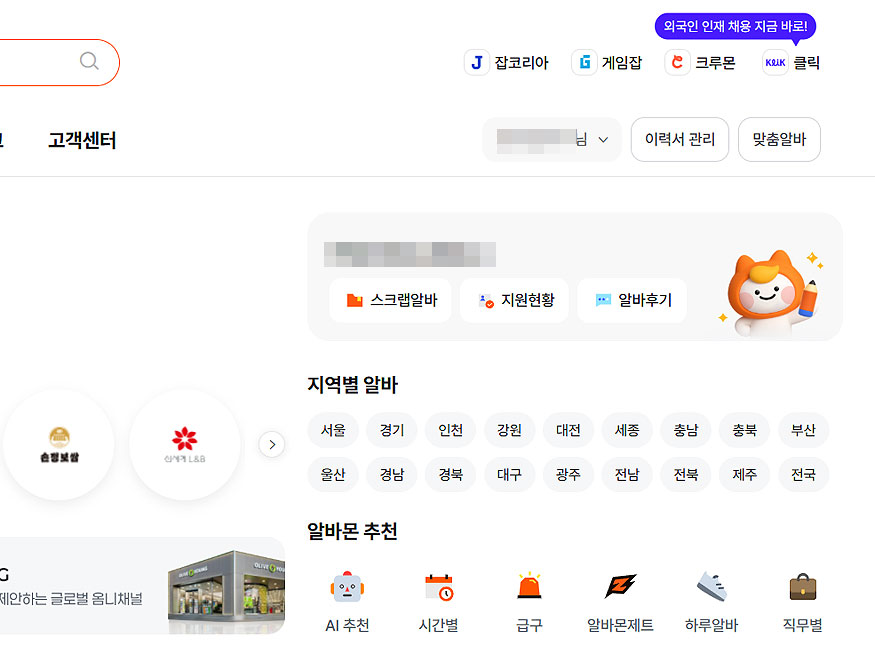875x654 pixels.
Task: Expand the user name account dropdown
Action: coord(552,140)
